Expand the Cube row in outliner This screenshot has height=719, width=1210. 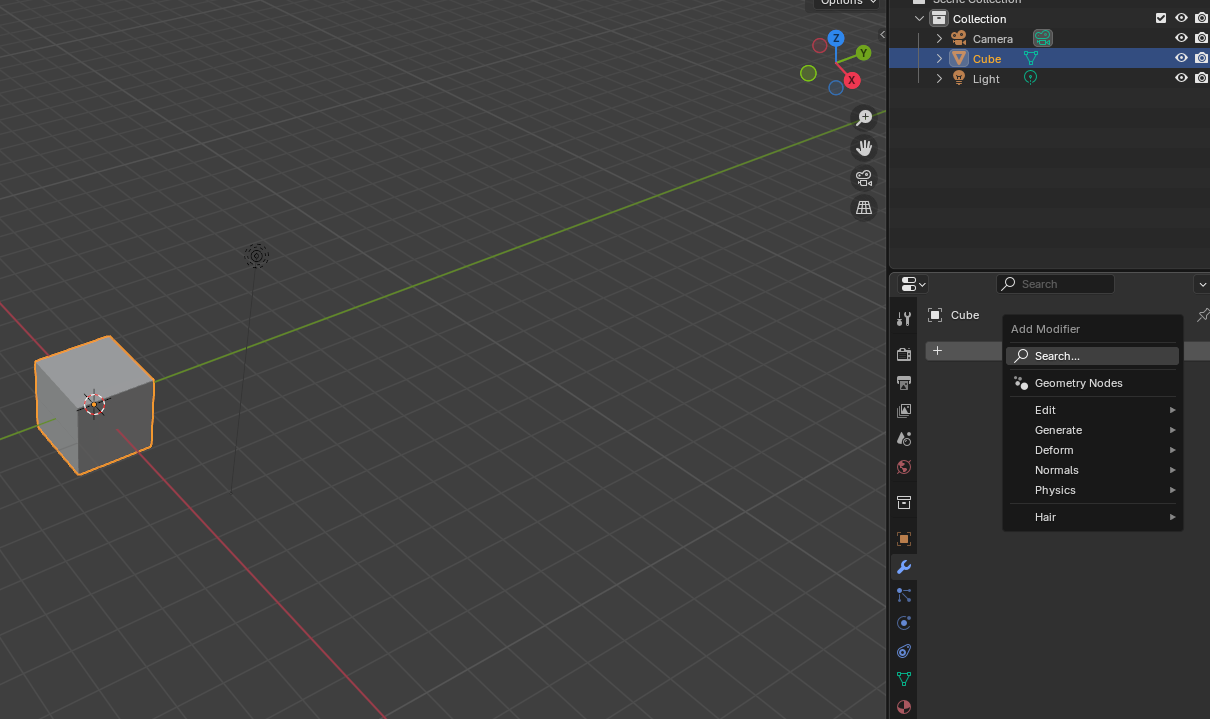pos(939,58)
